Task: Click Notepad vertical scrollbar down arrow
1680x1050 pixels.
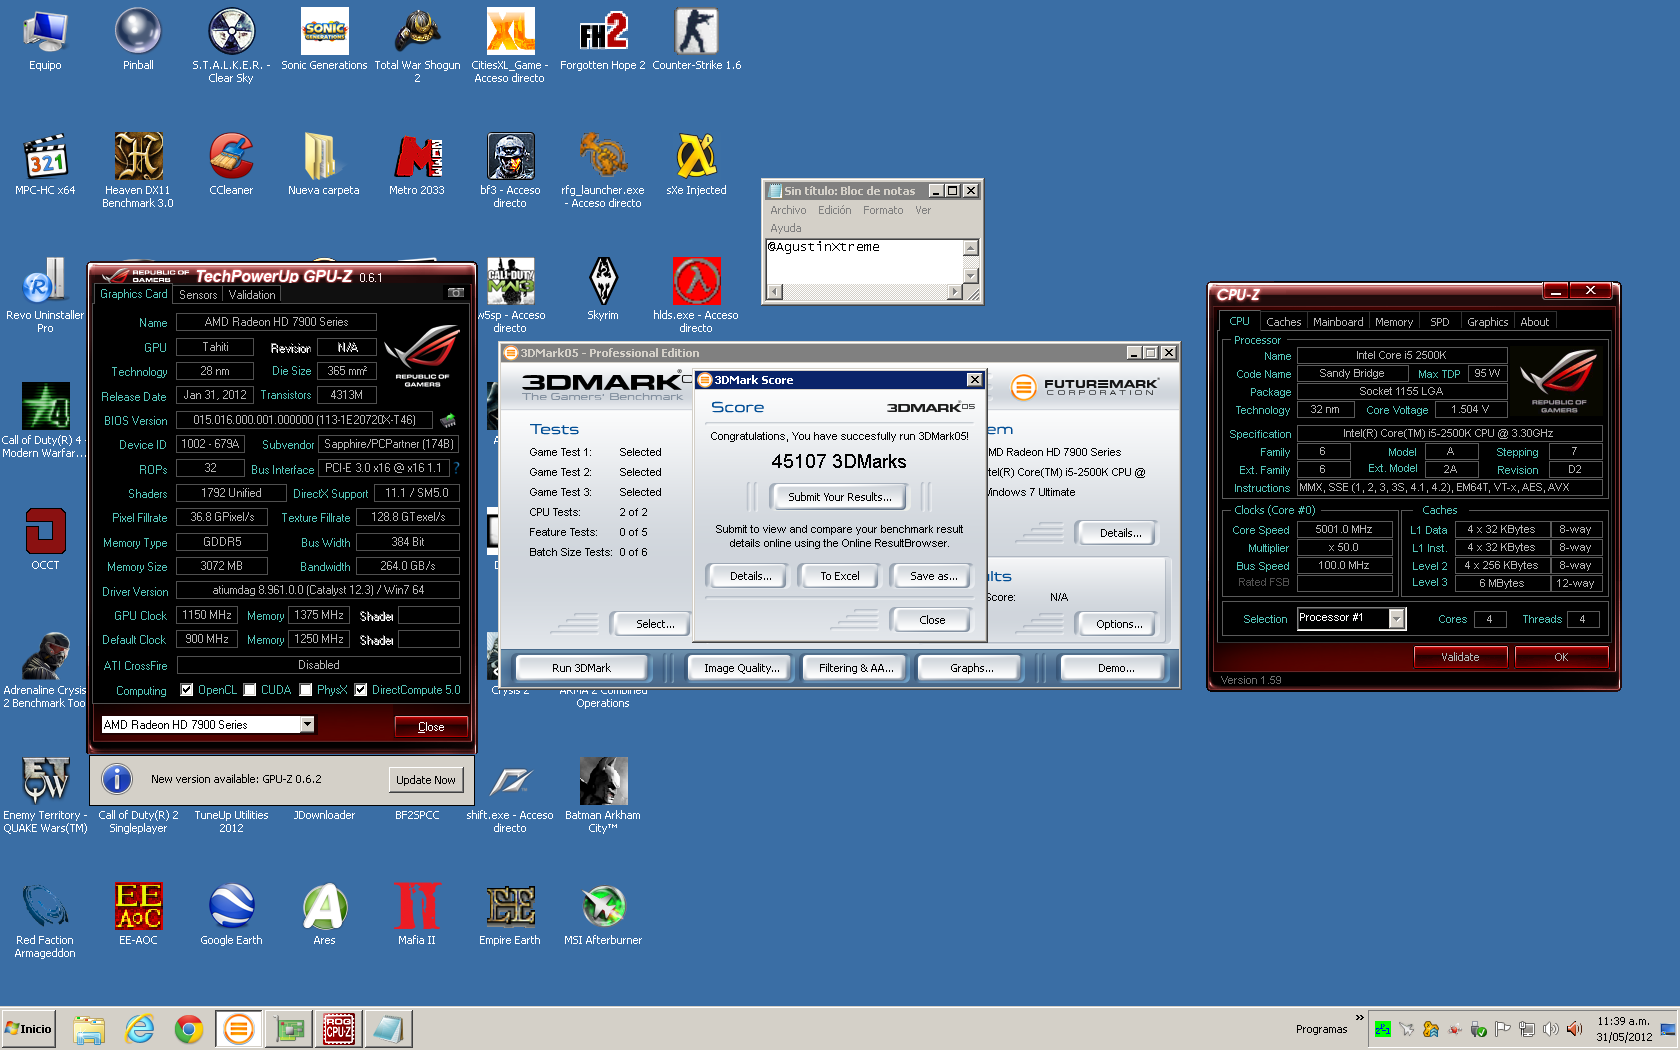Action: pyautogui.click(x=970, y=275)
